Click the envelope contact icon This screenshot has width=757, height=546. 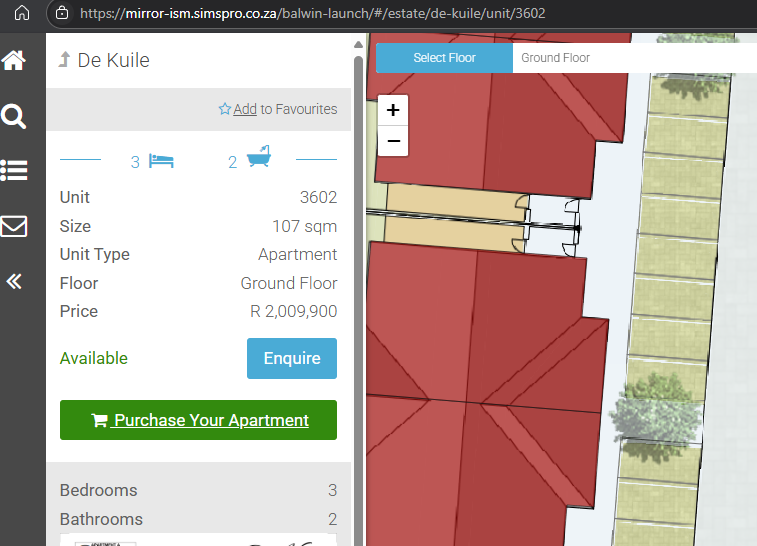[14, 226]
